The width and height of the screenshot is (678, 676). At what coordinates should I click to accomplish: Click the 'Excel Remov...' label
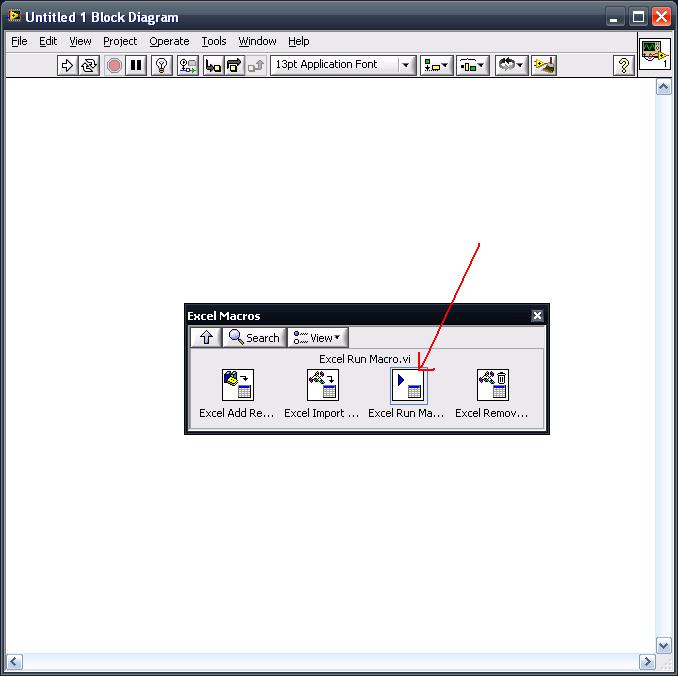pos(492,413)
